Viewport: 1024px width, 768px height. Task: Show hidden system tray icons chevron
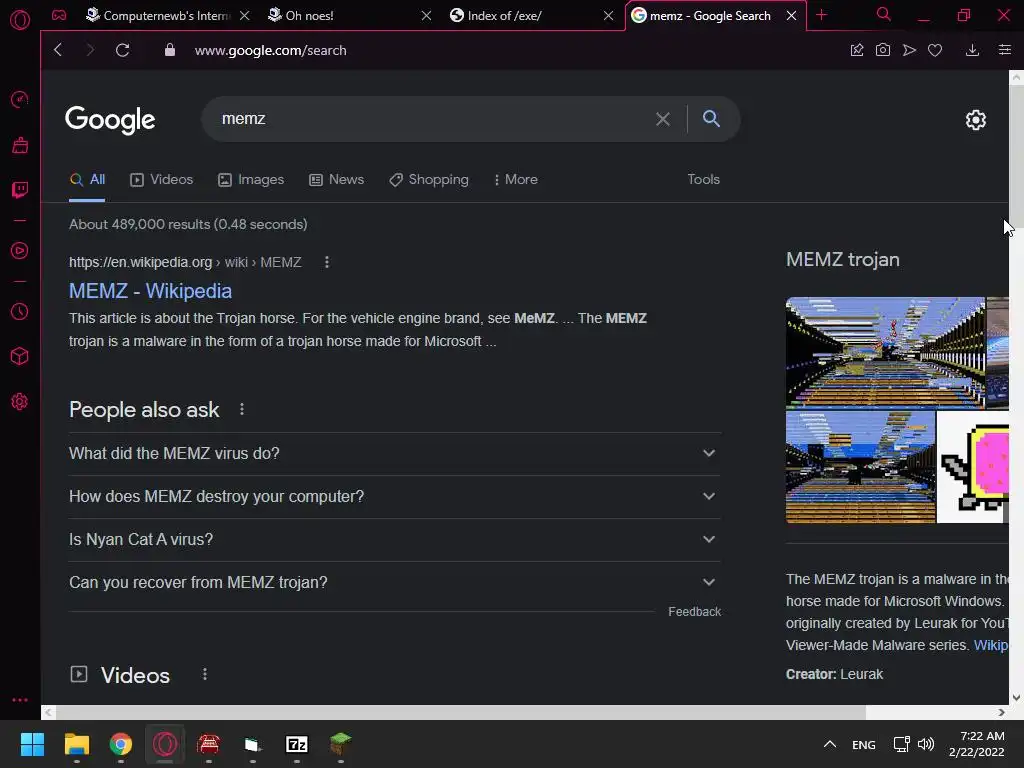point(829,744)
